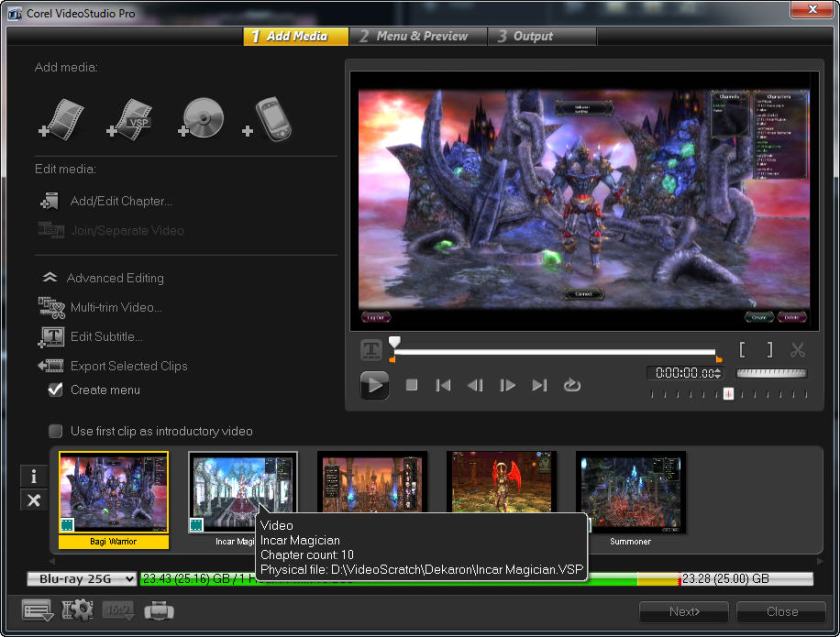Select the Summoner clip thumbnail
Screen dimensions: 840x637
coord(631,491)
